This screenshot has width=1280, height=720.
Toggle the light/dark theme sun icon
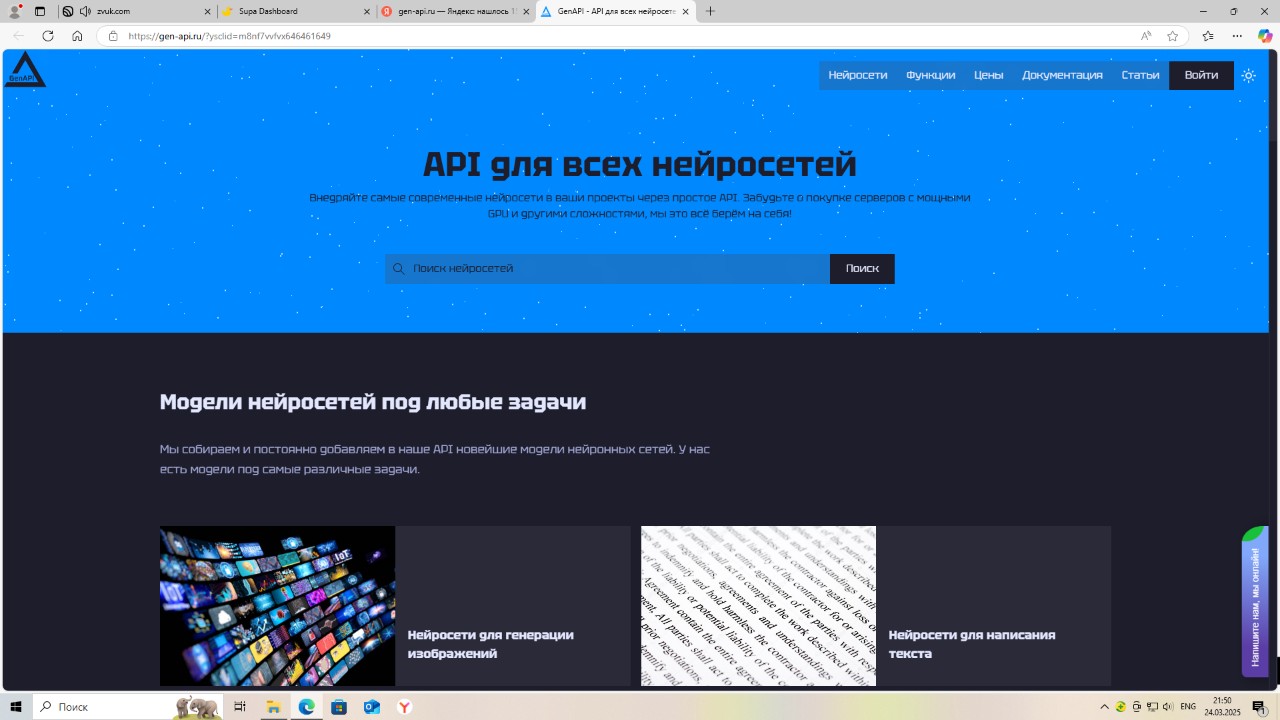[1248, 75]
